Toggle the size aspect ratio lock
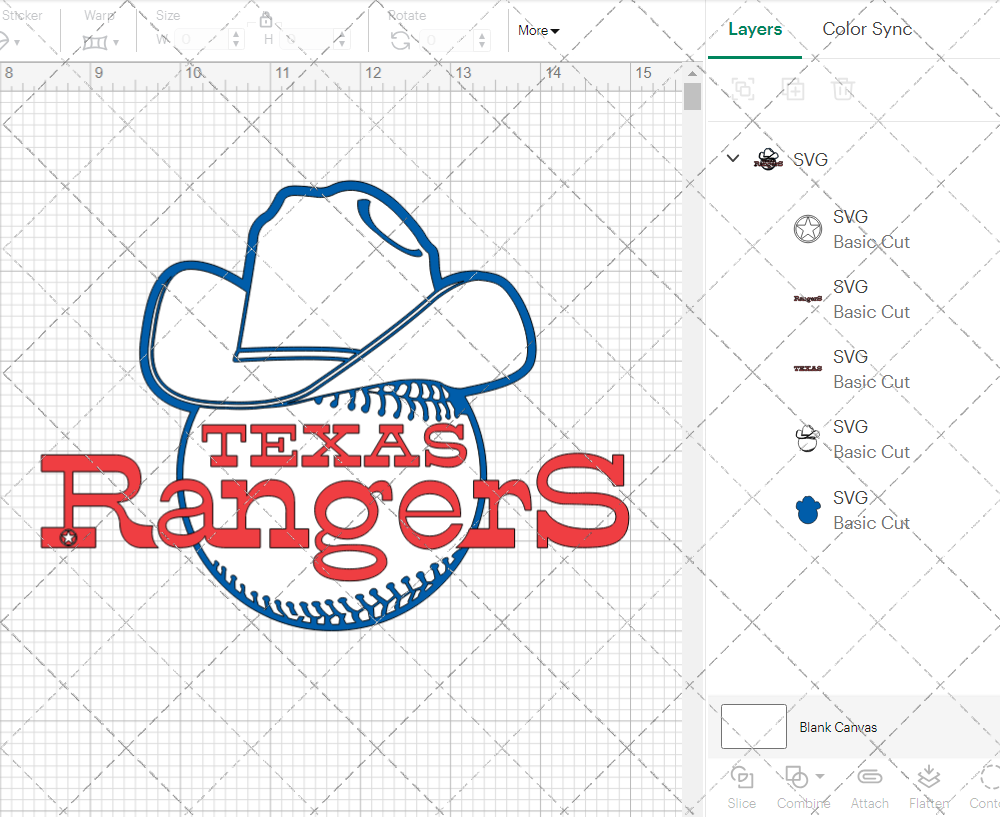 (266, 20)
